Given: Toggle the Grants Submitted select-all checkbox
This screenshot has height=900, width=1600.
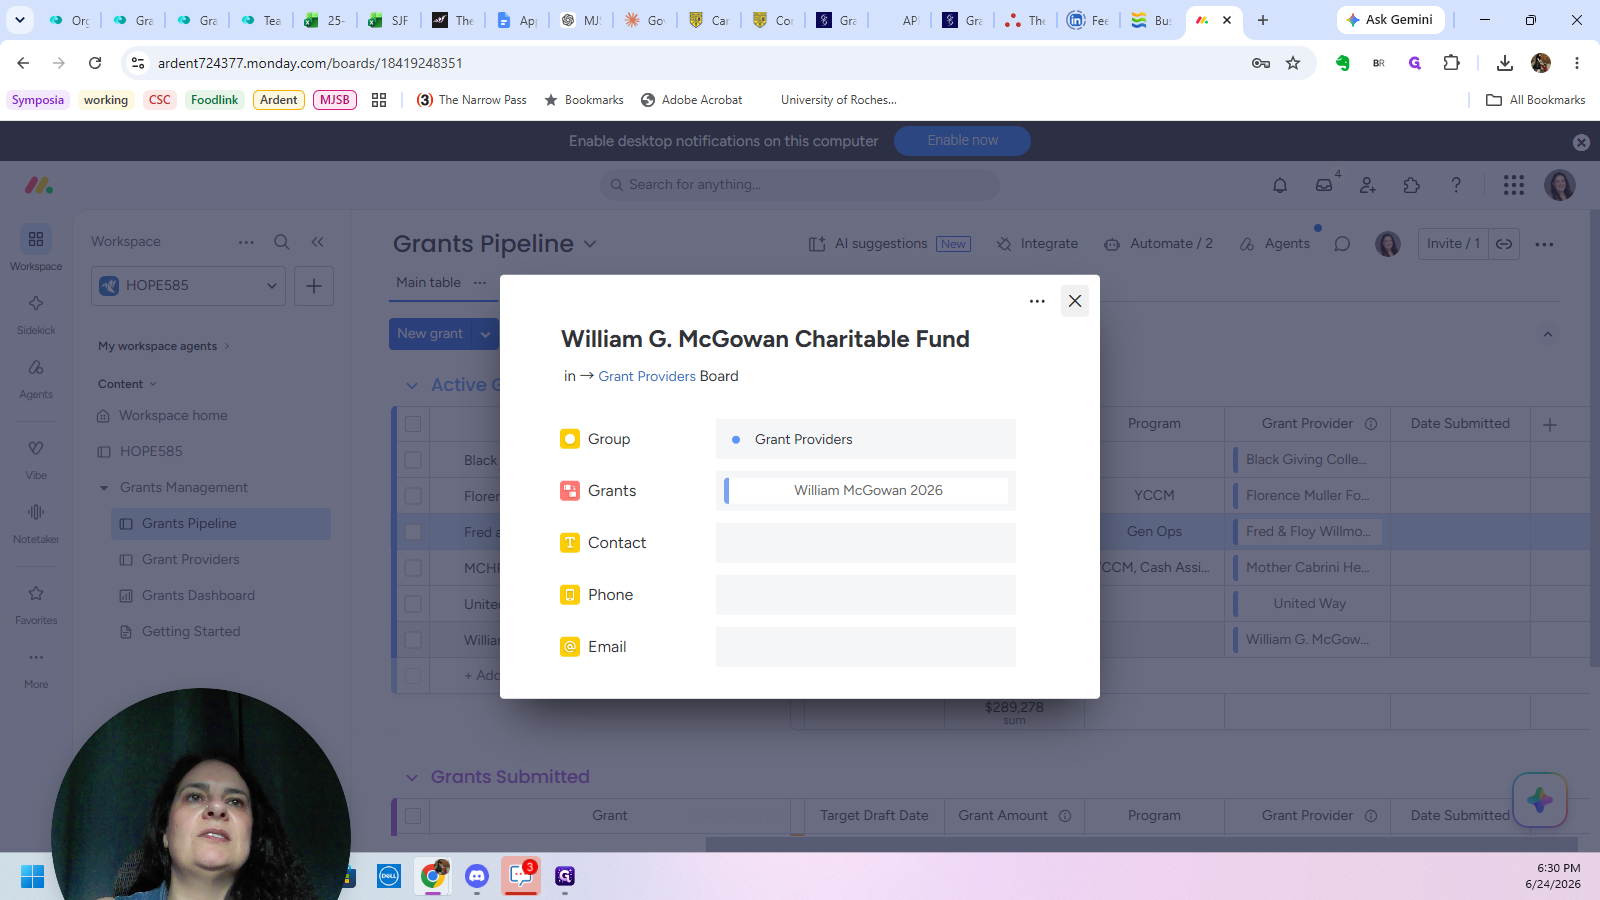Looking at the screenshot, I should [x=413, y=816].
